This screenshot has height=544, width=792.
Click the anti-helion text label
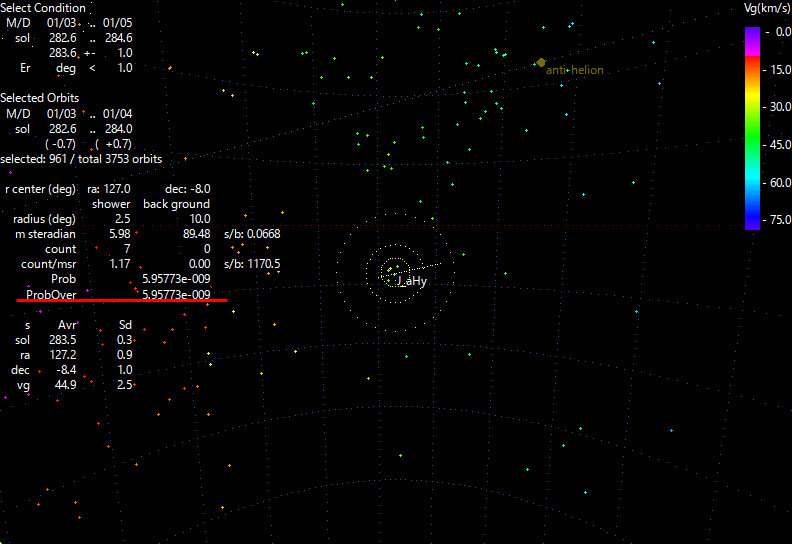(575, 70)
